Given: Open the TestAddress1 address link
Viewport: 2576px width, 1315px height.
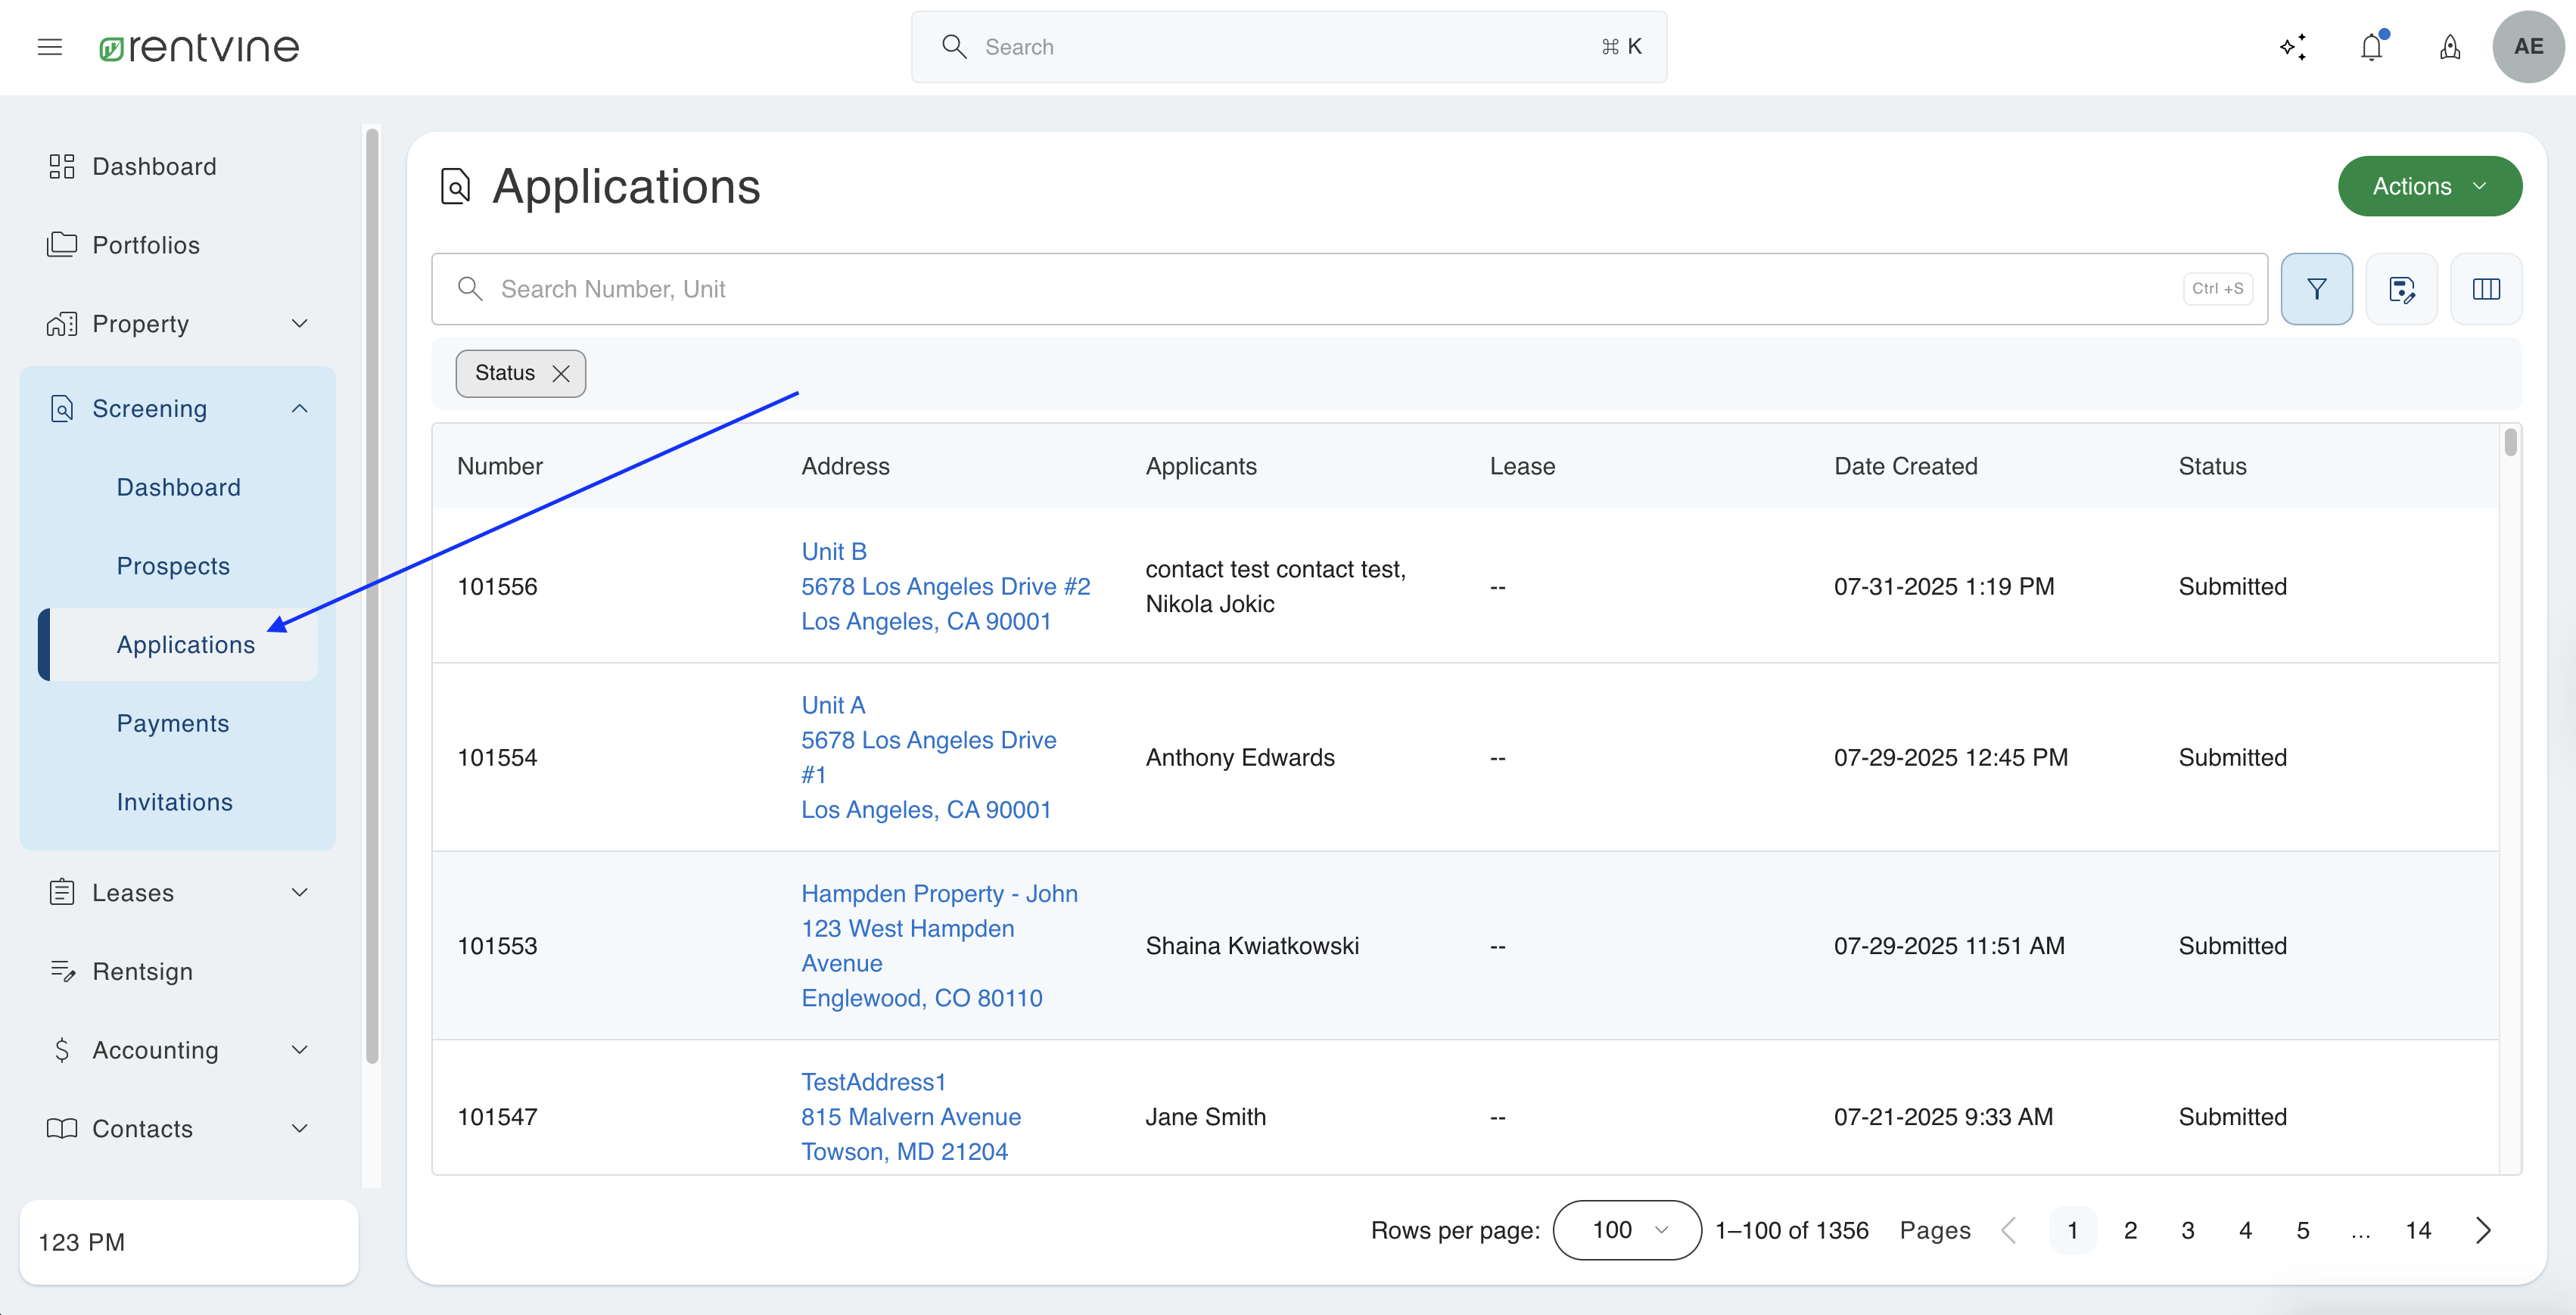Looking at the screenshot, I should tap(911, 1116).
